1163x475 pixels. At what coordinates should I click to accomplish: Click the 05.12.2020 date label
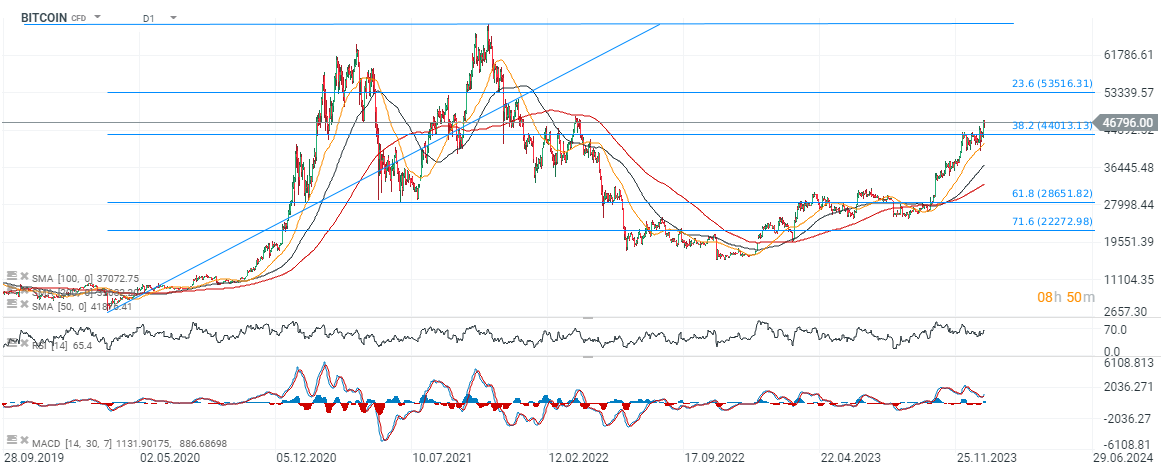[x=306, y=456]
